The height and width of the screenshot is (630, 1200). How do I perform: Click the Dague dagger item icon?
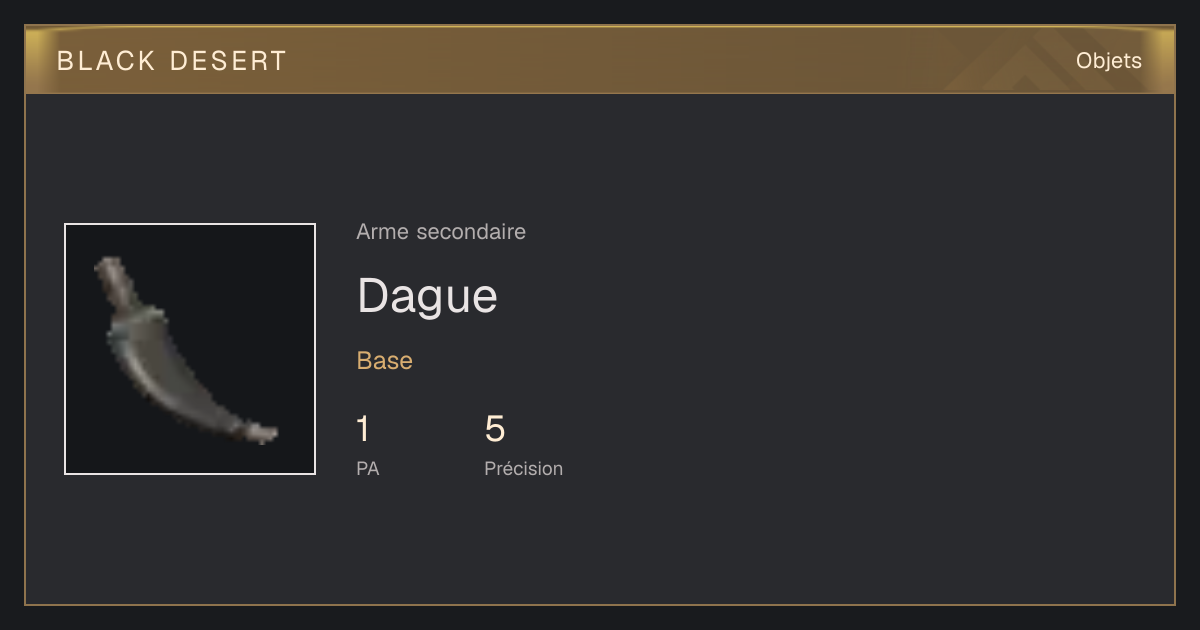point(190,349)
